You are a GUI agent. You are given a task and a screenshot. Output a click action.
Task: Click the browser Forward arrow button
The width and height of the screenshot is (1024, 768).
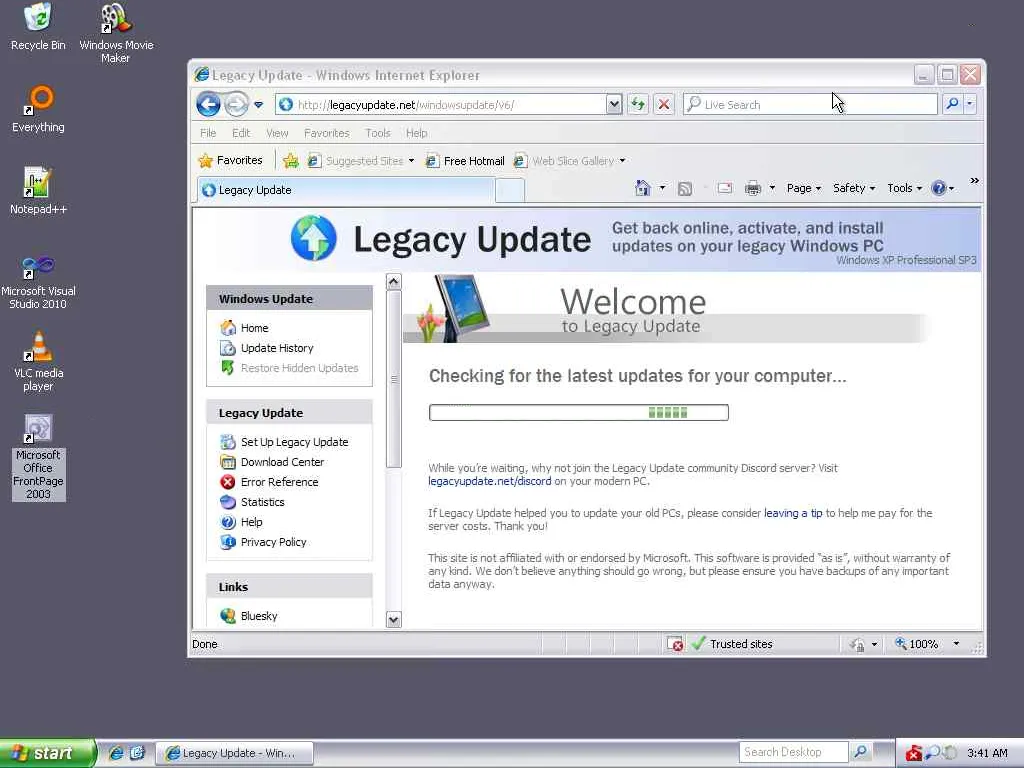(236, 104)
